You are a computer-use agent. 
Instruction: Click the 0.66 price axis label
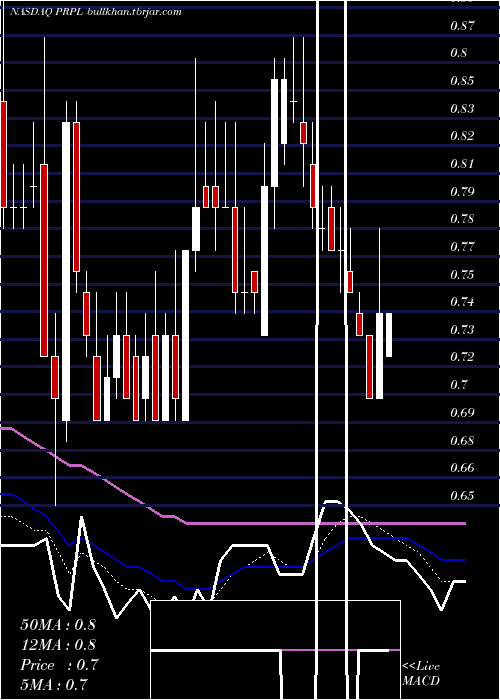(x=462, y=468)
